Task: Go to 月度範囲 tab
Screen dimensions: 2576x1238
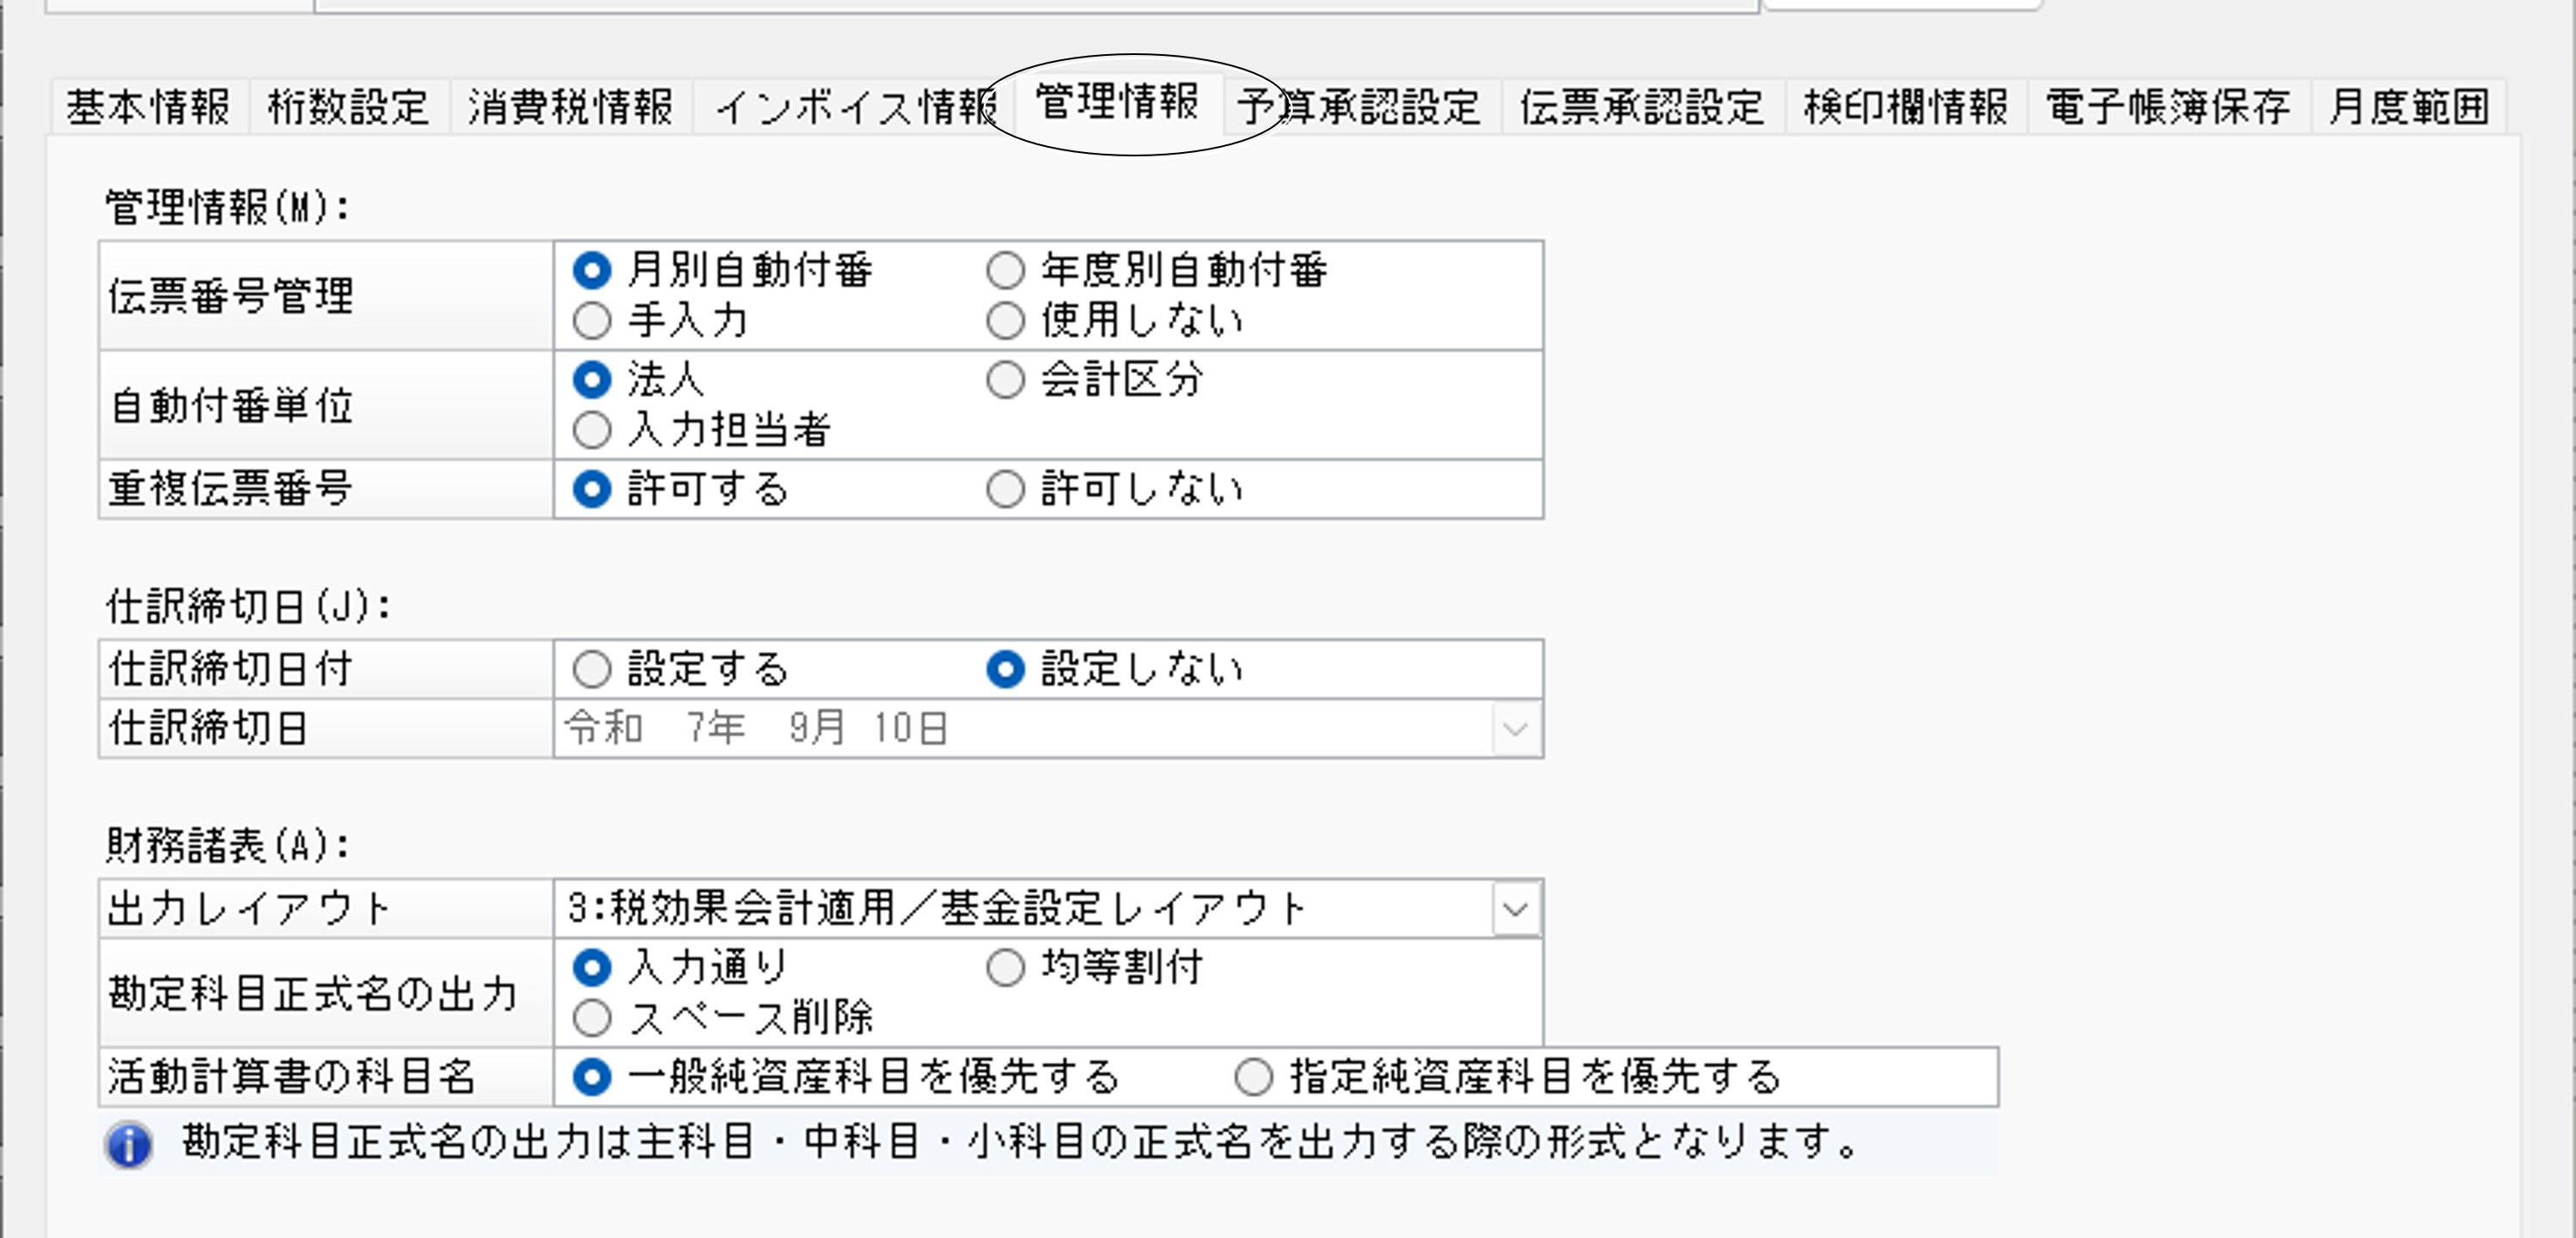Action: [2408, 107]
